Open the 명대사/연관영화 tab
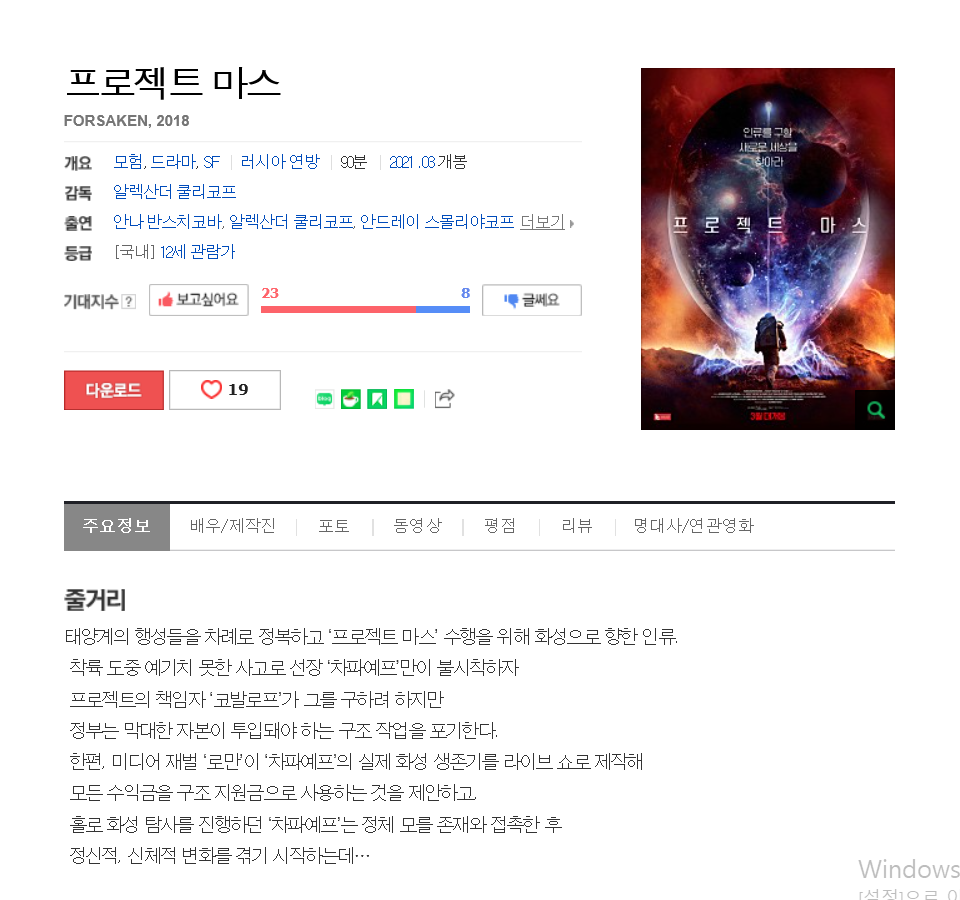 pyautogui.click(x=693, y=526)
